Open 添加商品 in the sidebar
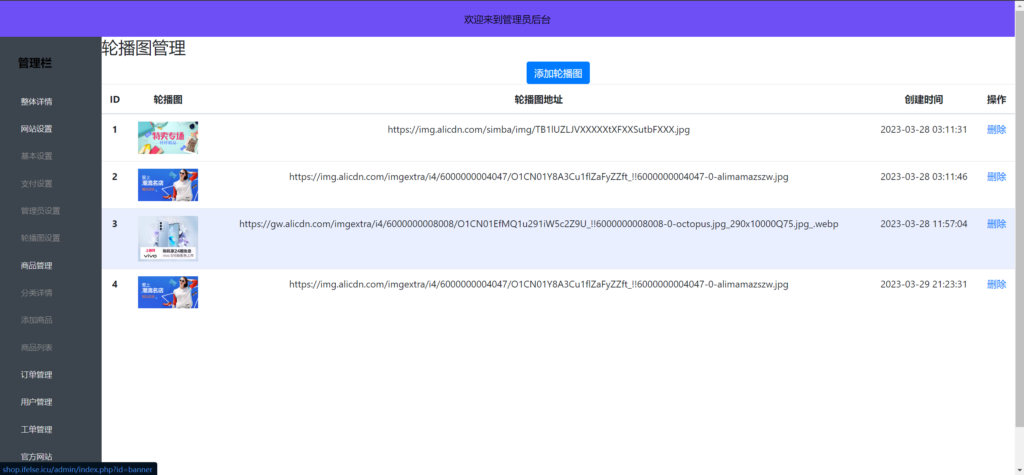Screen dimensions: 1024x475 tap(37, 320)
